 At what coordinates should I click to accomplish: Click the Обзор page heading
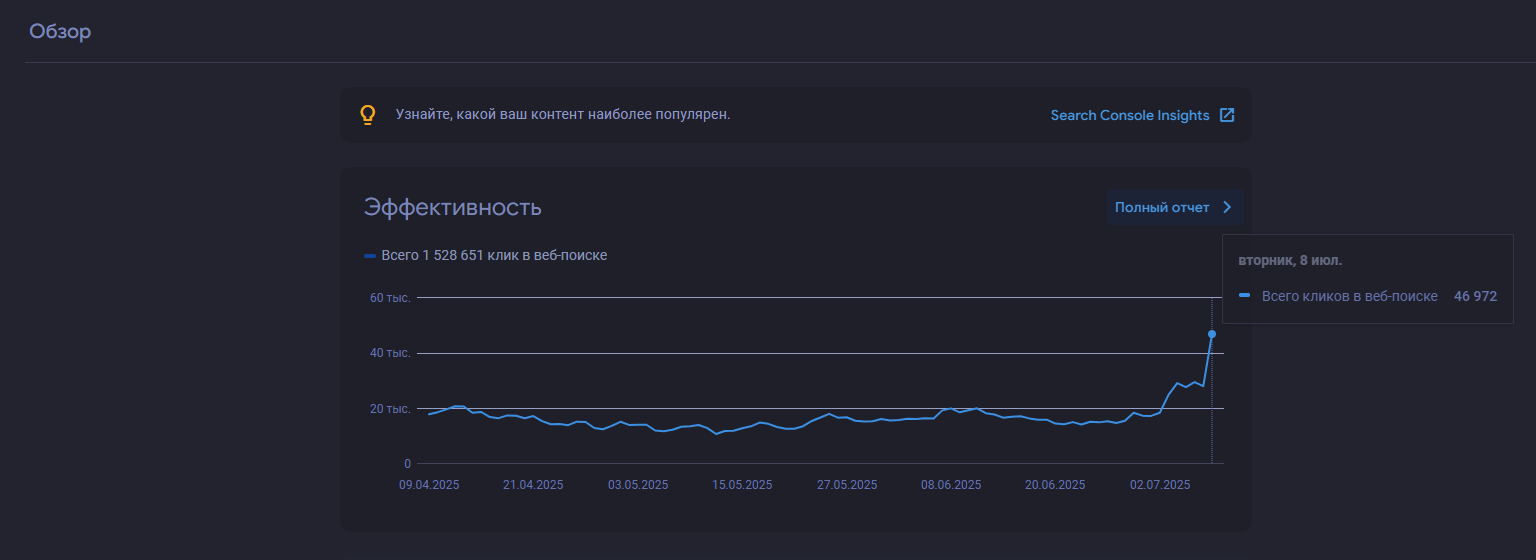click(60, 32)
